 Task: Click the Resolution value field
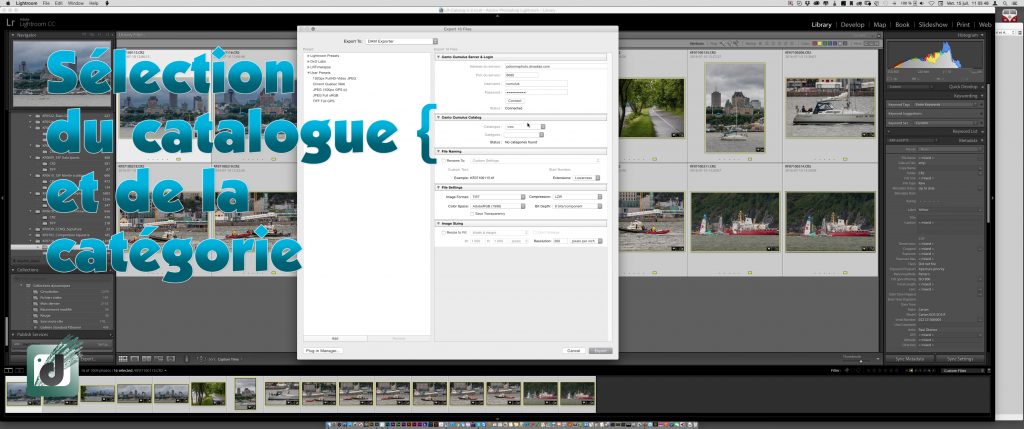tap(560, 241)
